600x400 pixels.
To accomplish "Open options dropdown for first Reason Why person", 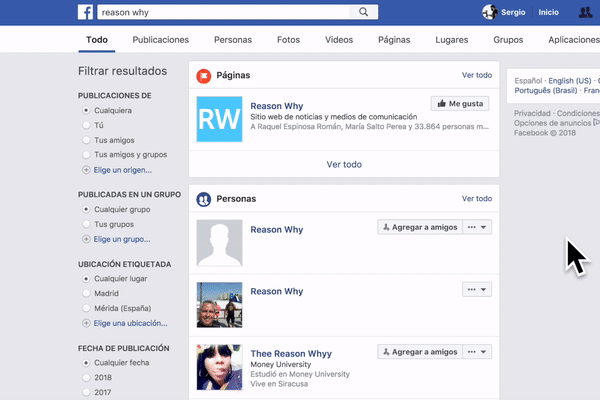I will (477, 227).
